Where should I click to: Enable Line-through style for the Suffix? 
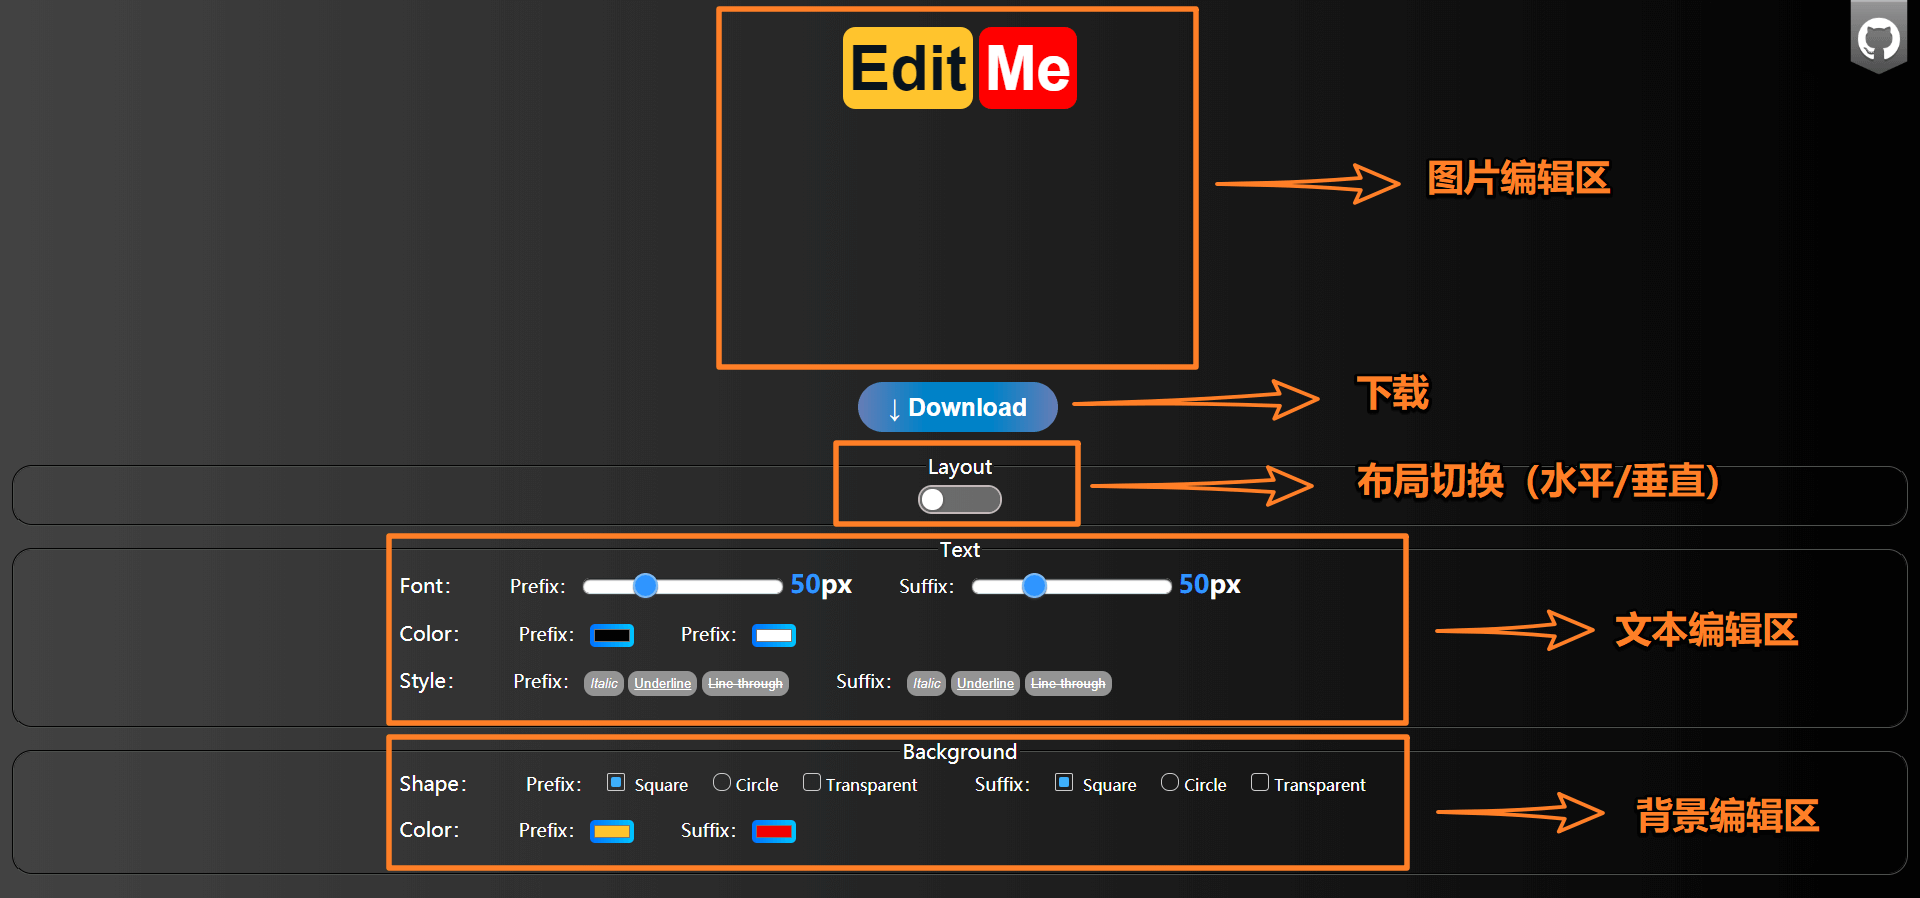click(x=1068, y=683)
